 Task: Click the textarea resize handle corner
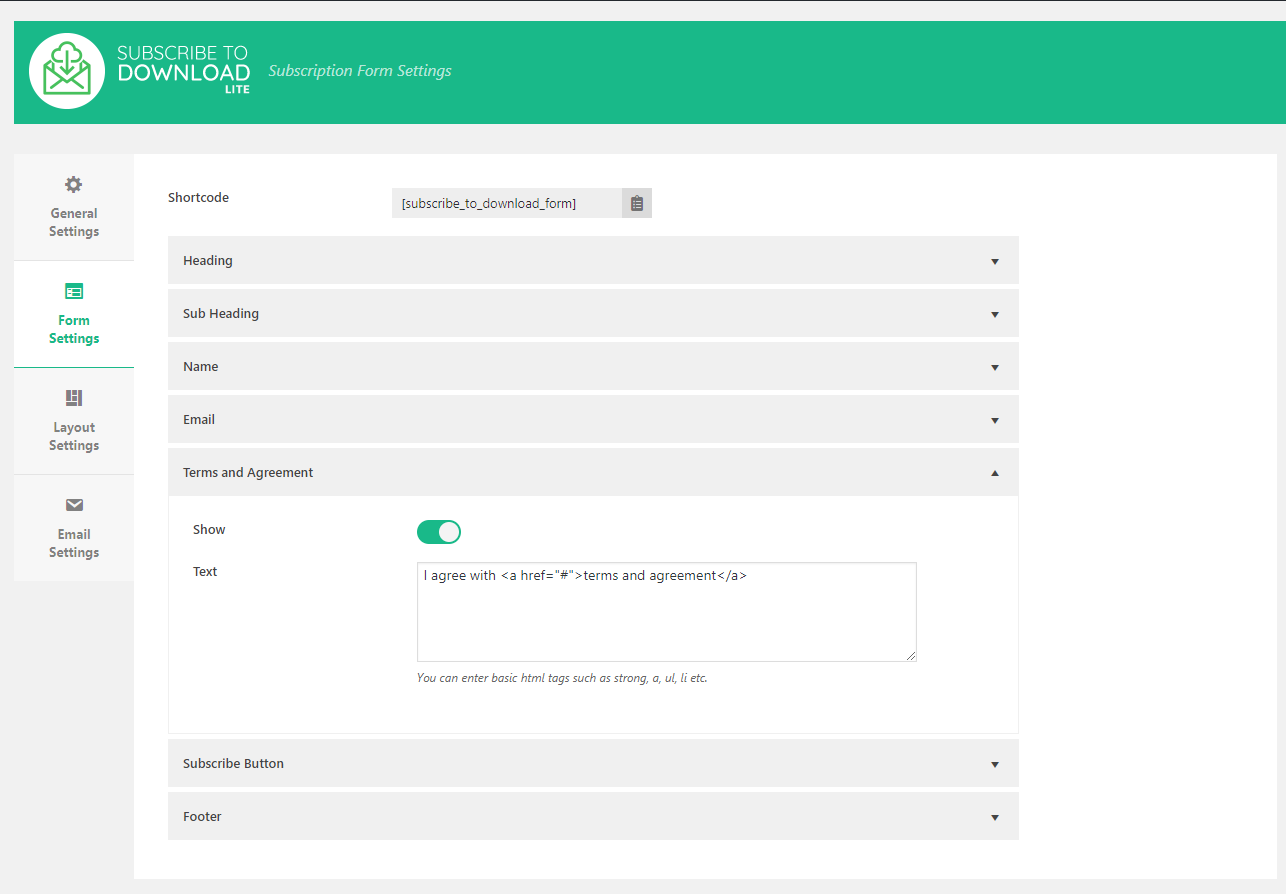[x=911, y=656]
